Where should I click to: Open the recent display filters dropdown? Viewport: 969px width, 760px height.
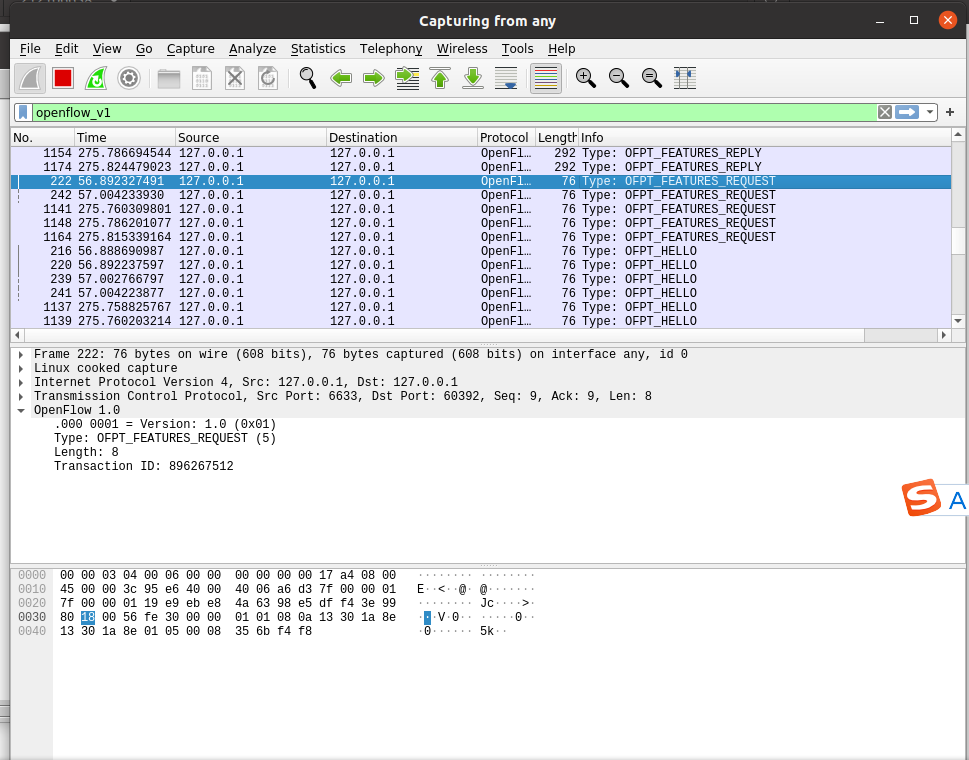(930, 112)
